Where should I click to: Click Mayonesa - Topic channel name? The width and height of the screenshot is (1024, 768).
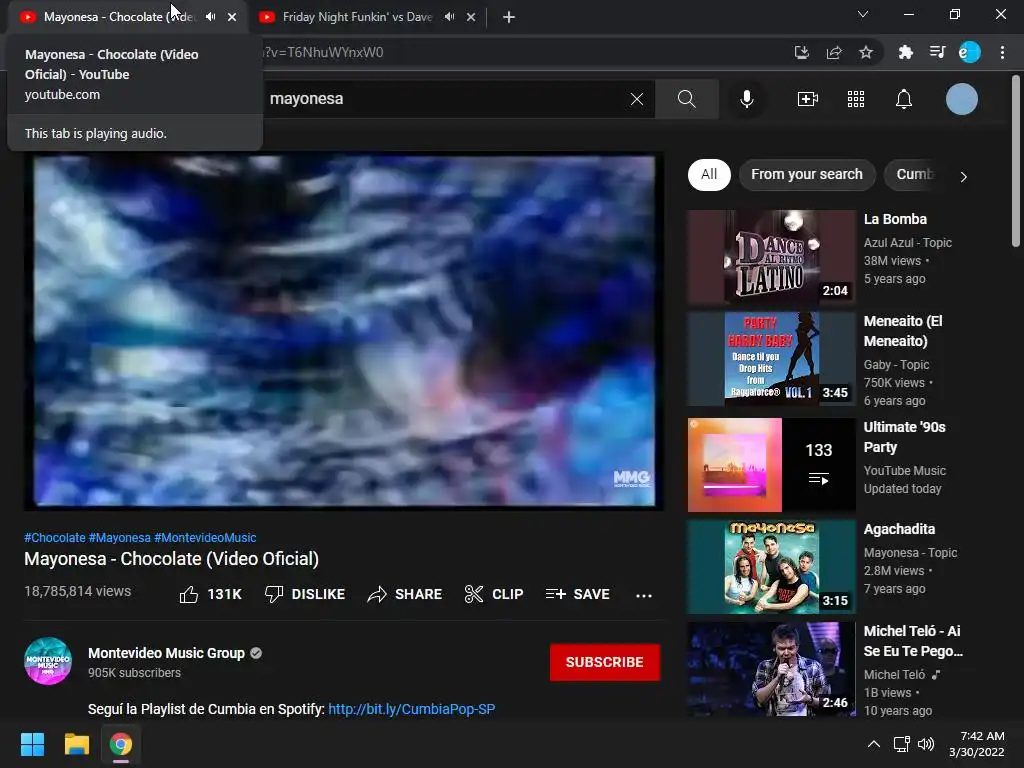[910, 552]
